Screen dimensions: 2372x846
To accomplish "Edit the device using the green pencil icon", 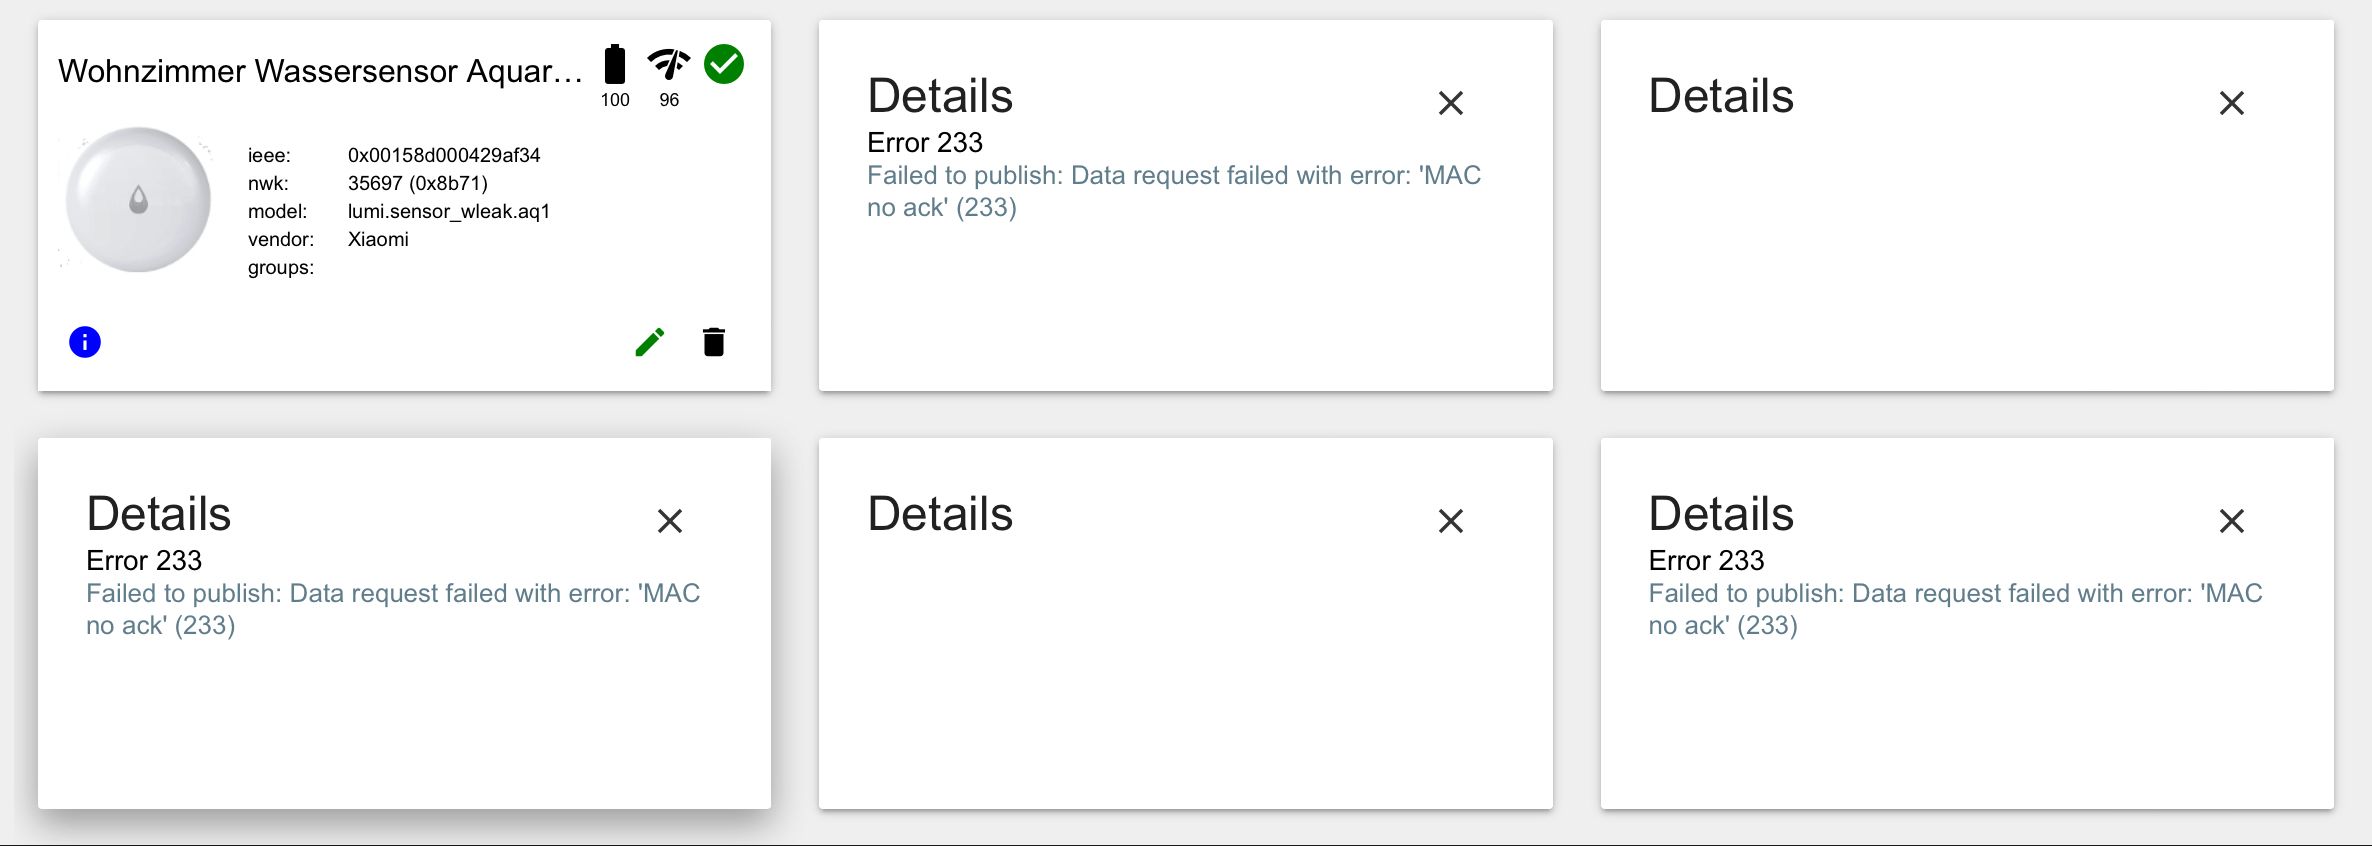I will [650, 342].
